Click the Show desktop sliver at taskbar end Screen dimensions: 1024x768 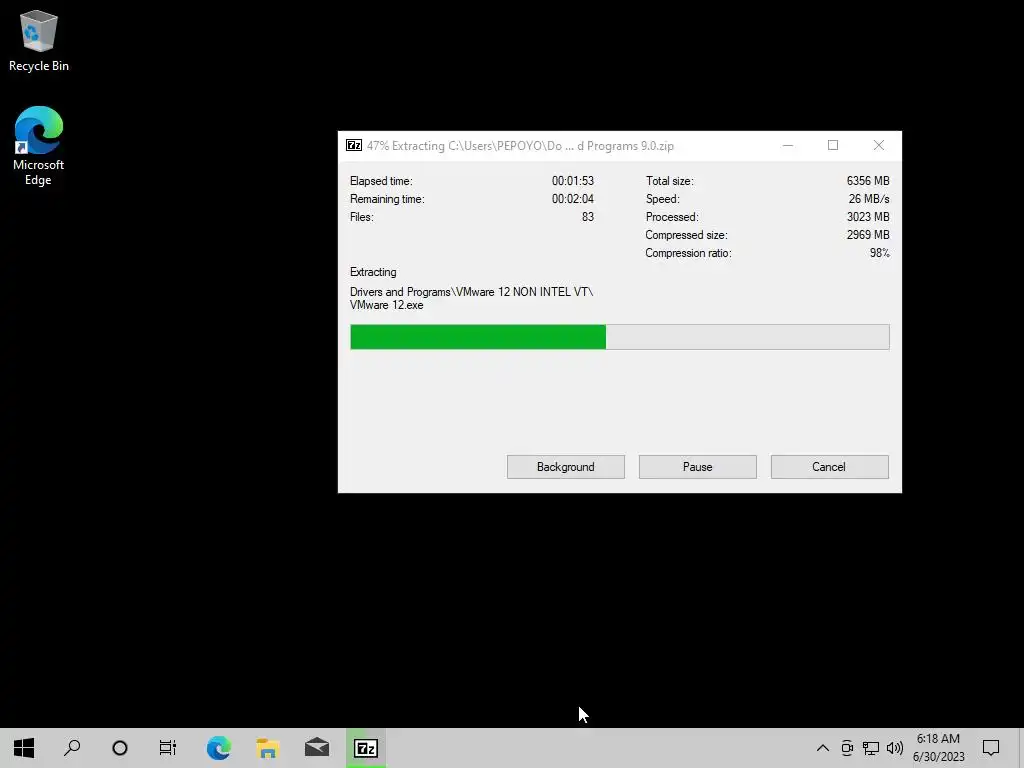[1021, 748]
